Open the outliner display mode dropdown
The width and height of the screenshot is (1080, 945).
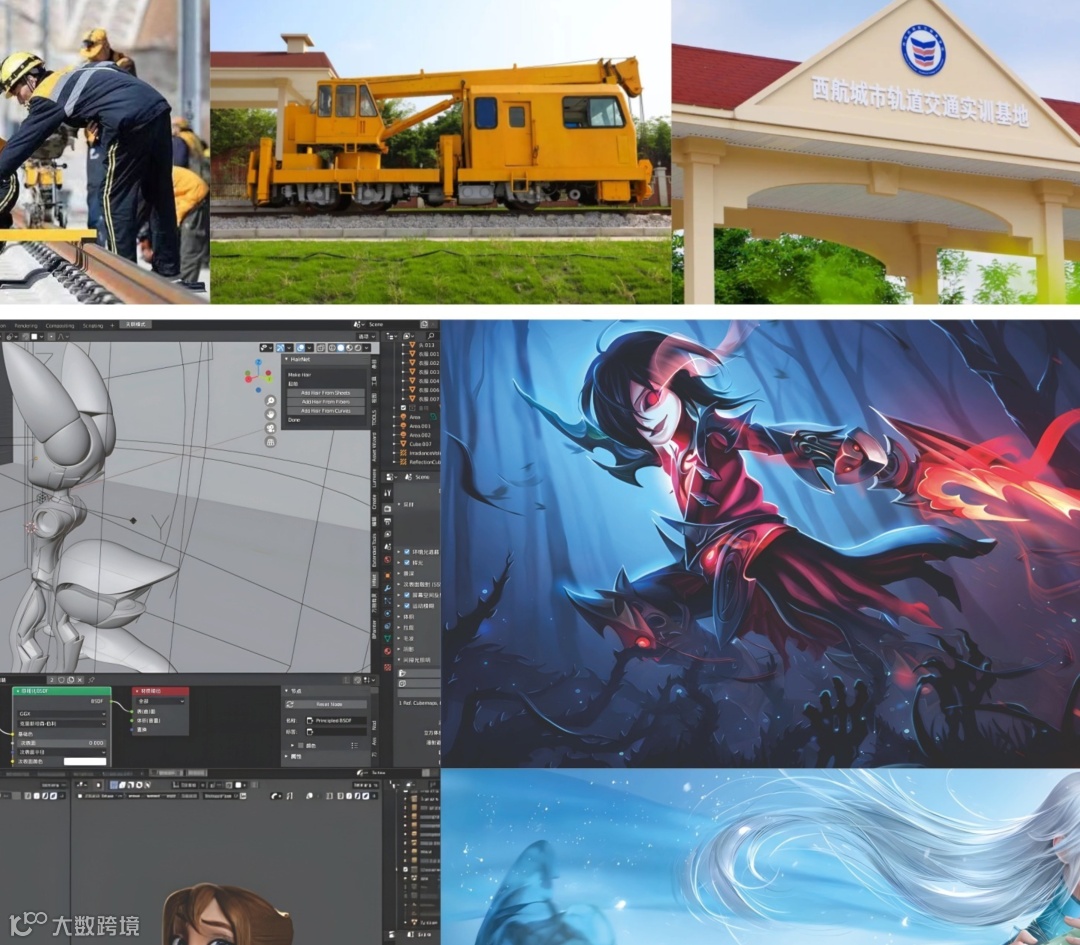pyautogui.click(x=391, y=335)
